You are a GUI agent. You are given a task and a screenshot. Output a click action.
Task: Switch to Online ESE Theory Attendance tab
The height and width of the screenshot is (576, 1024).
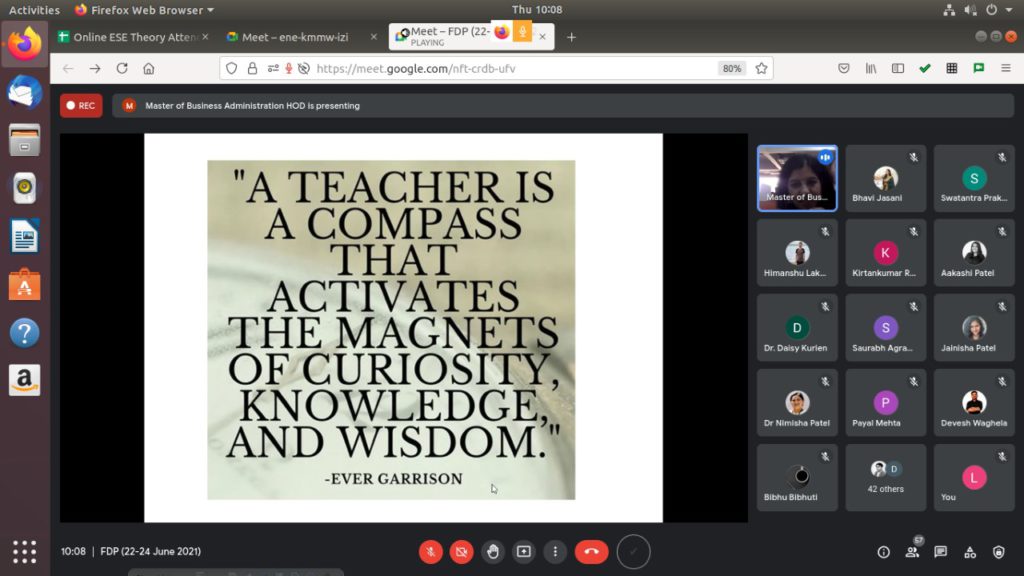pyautogui.click(x=133, y=37)
